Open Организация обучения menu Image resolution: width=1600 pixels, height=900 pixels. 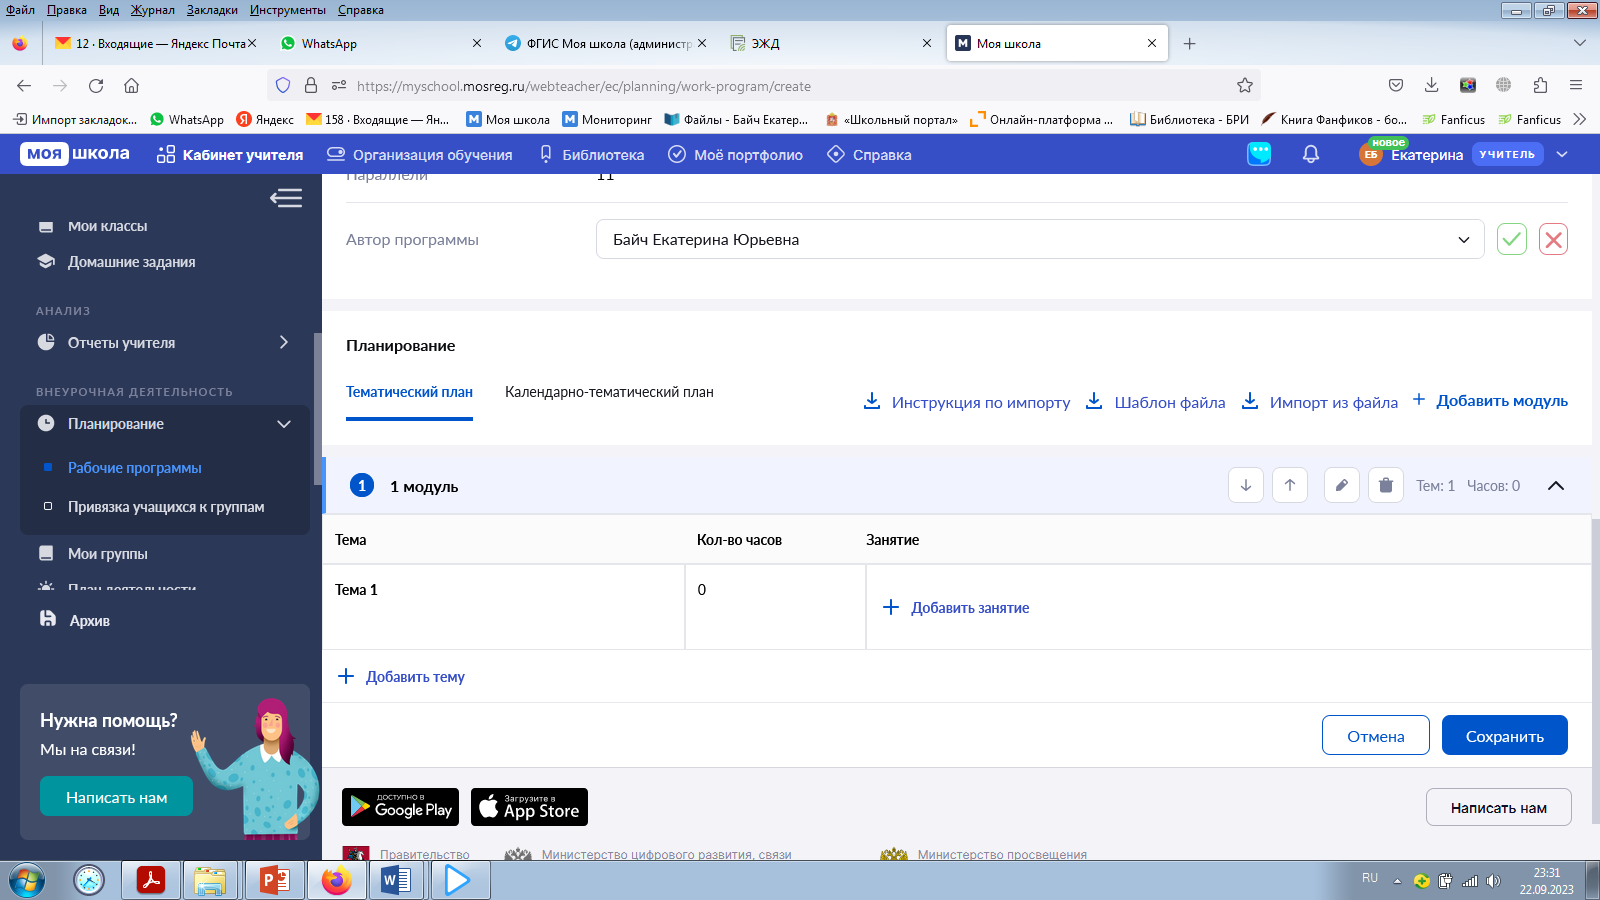tap(420, 155)
